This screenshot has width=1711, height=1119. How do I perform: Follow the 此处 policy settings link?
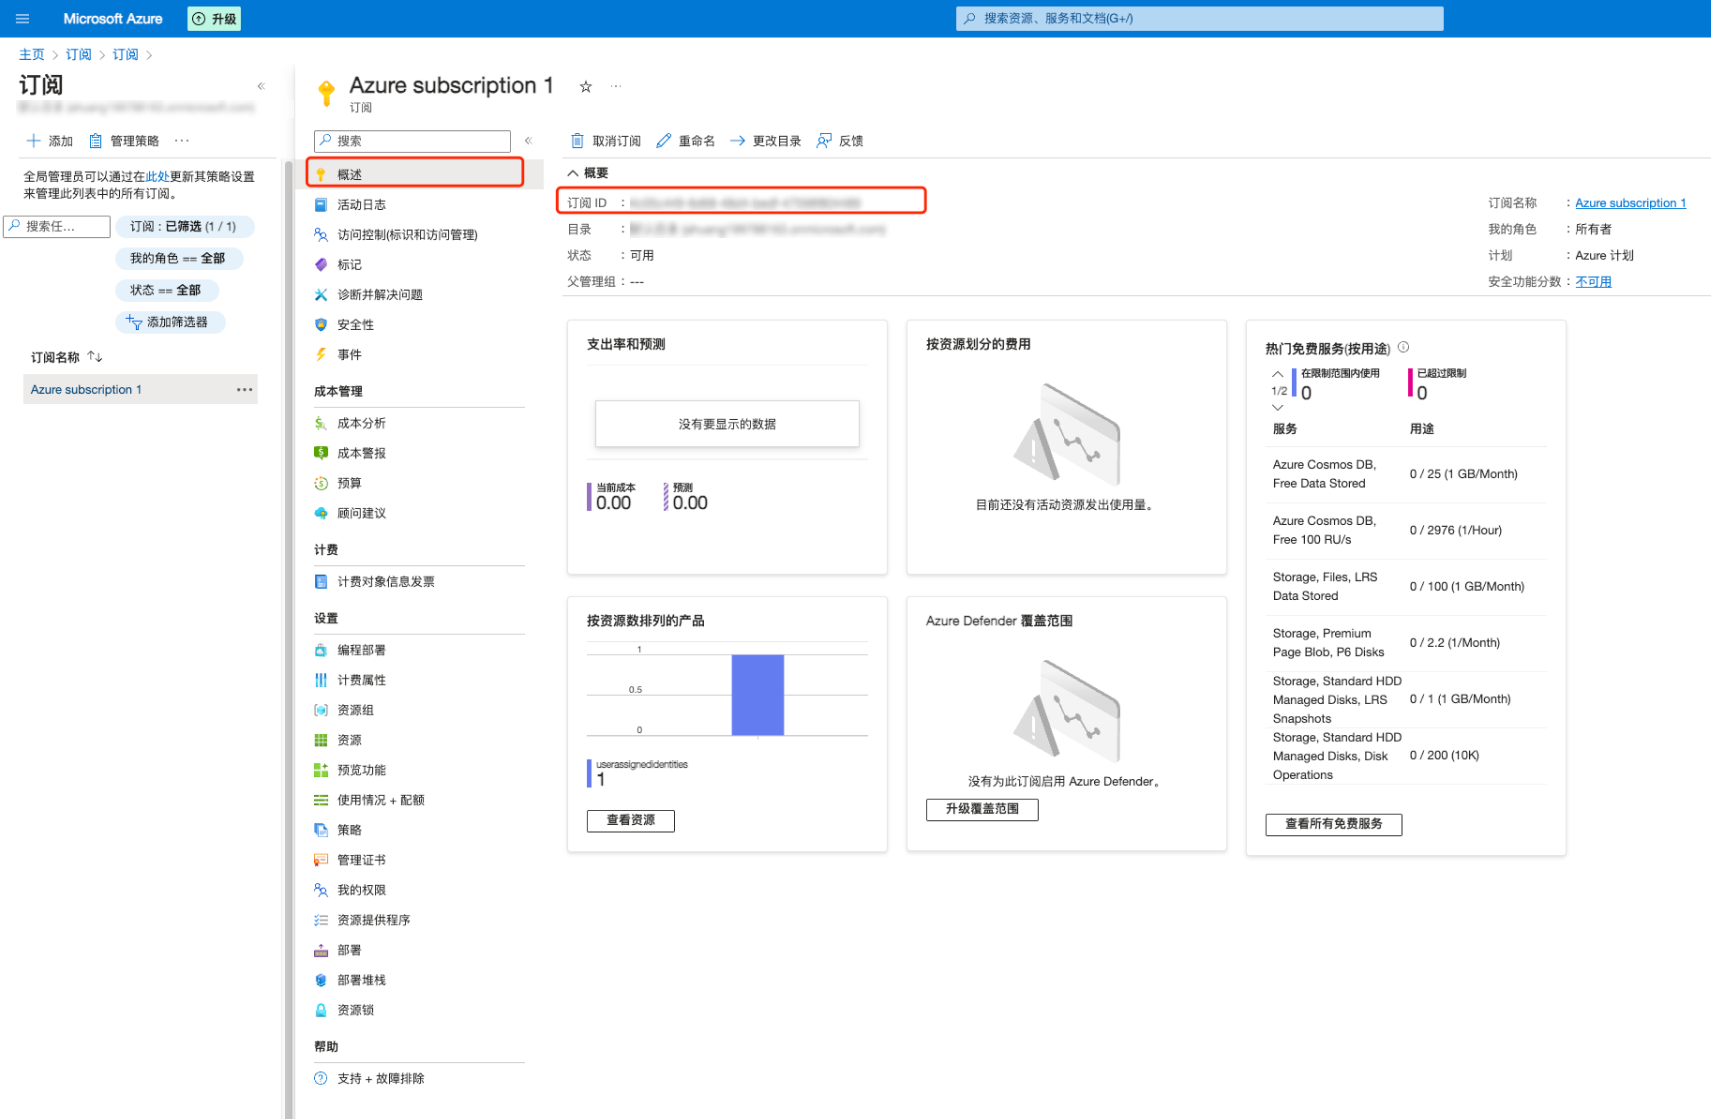(x=157, y=176)
